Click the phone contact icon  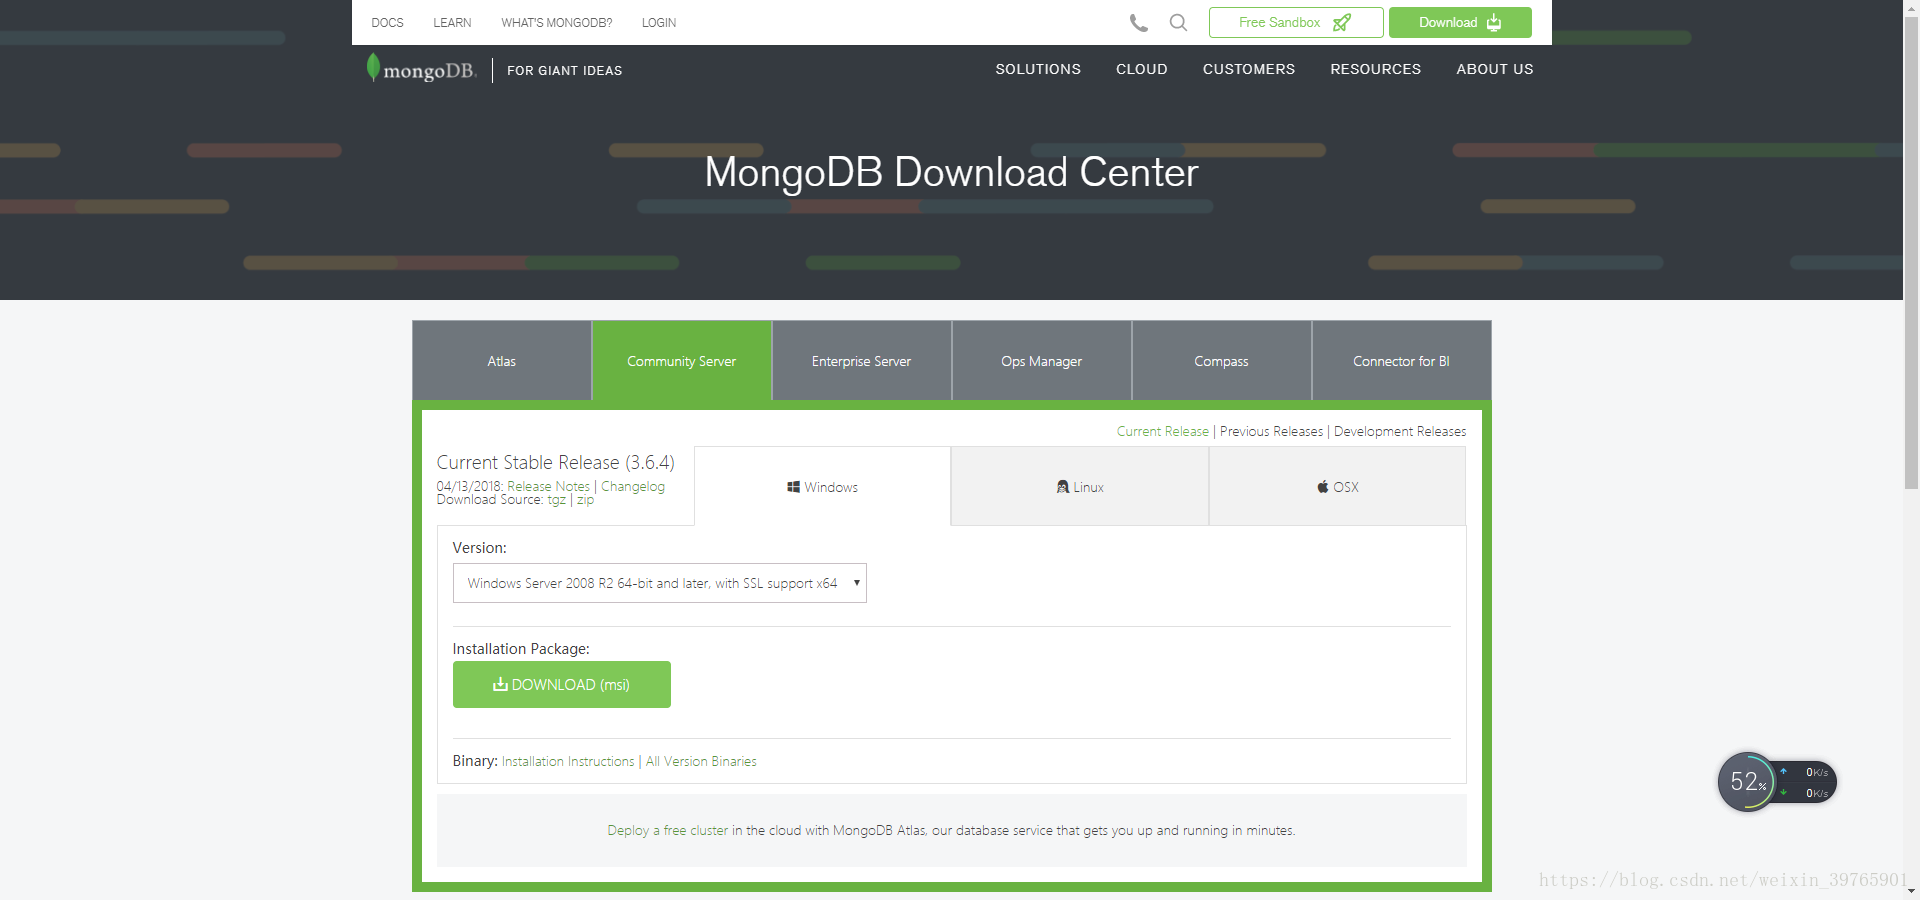[x=1139, y=22]
